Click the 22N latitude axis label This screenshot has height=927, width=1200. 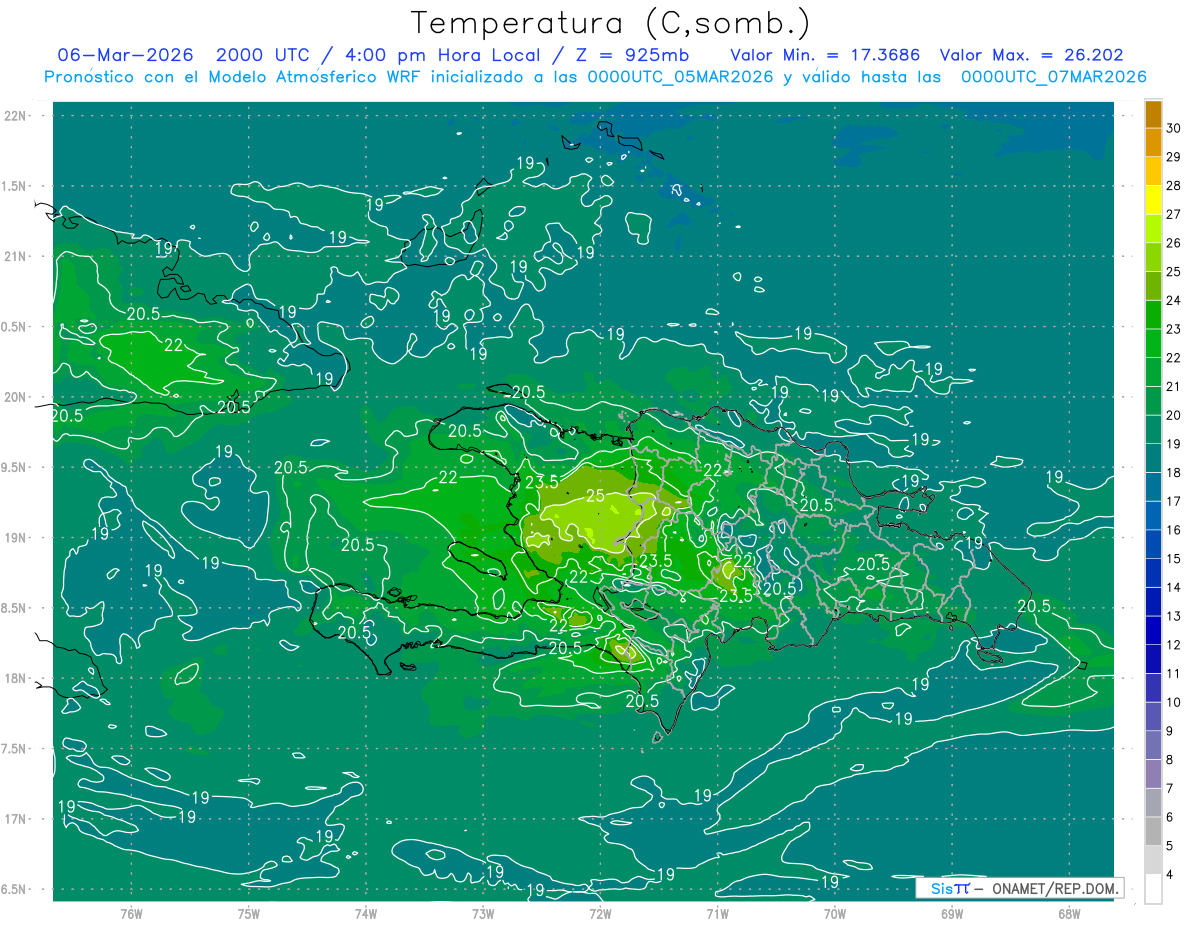[x=14, y=115]
